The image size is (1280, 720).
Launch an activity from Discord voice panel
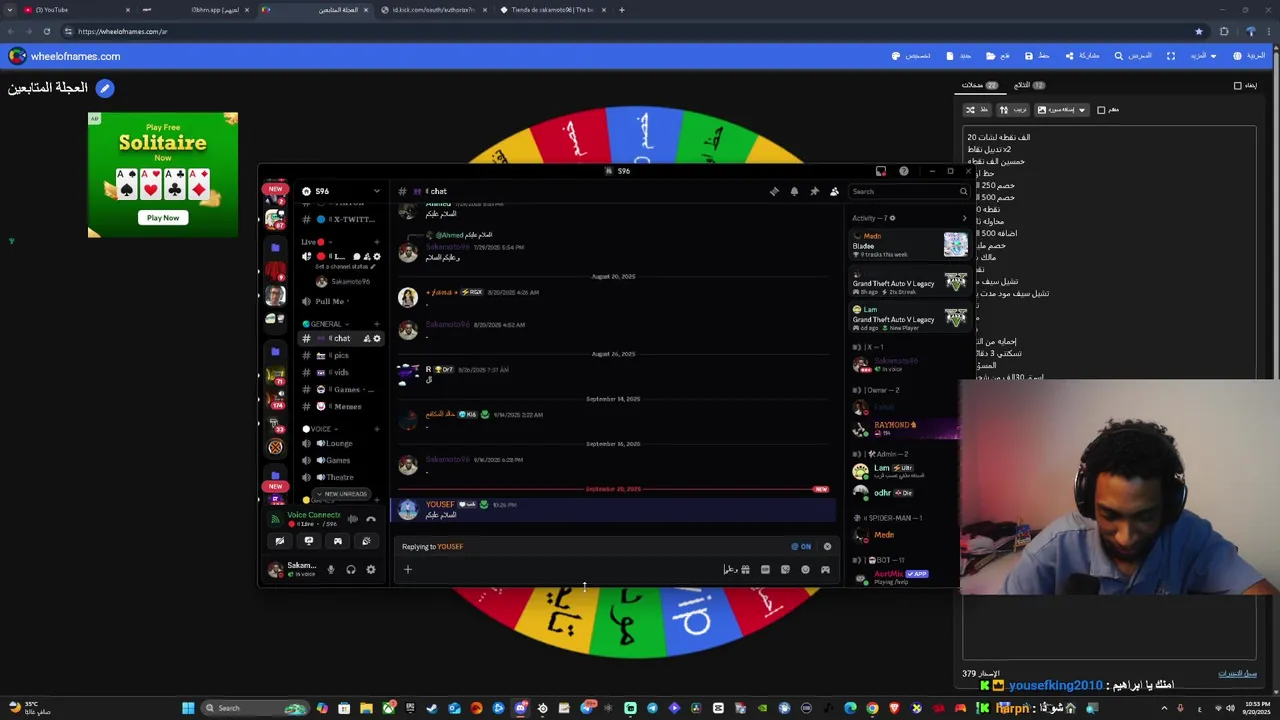coord(338,541)
